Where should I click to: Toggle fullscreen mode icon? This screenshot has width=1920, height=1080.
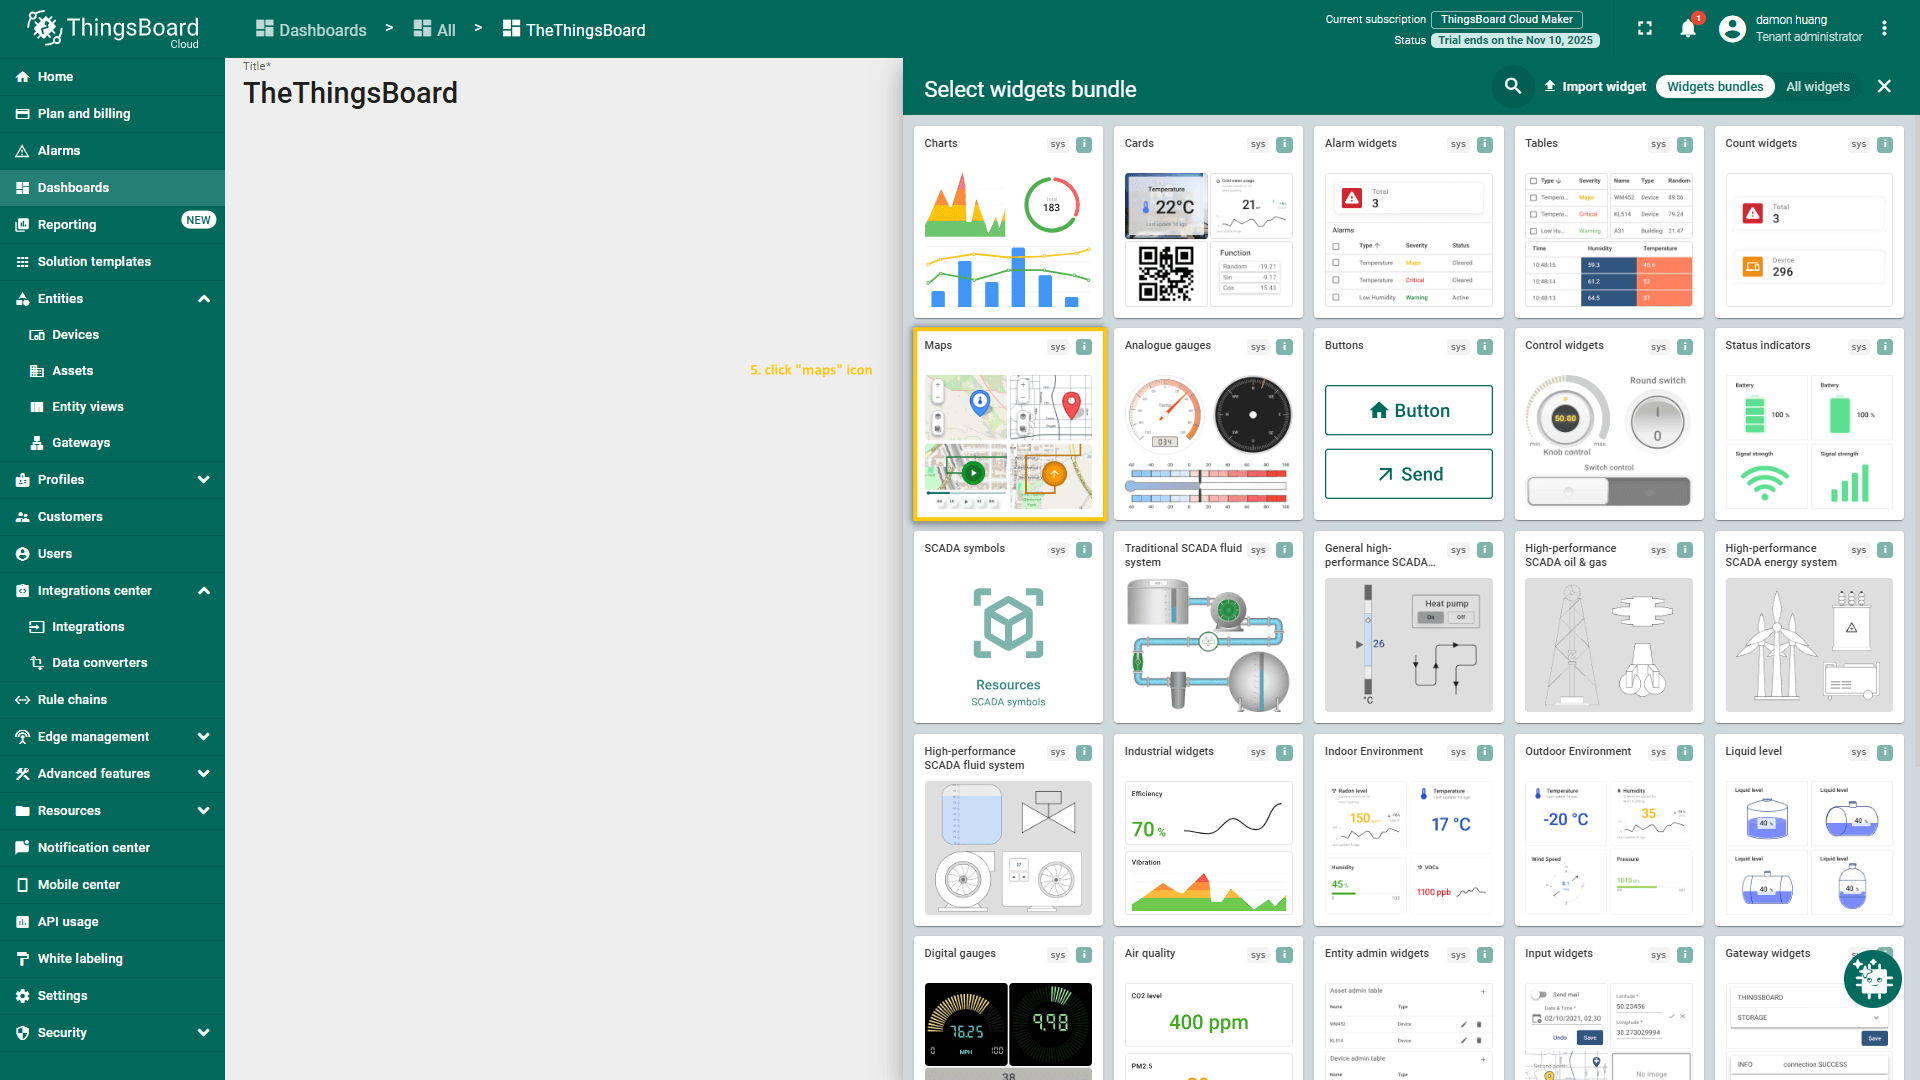tap(1645, 29)
